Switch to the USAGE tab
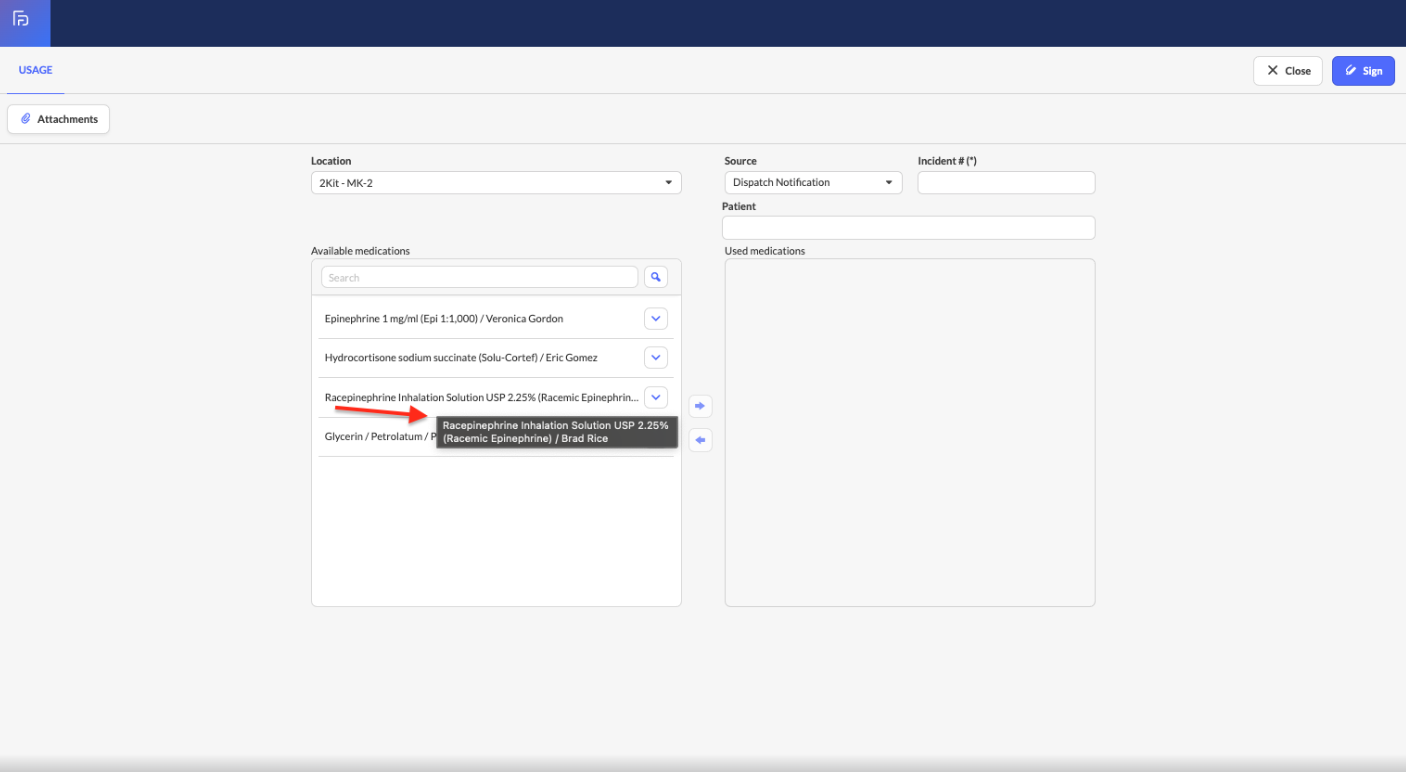 [35, 71]
